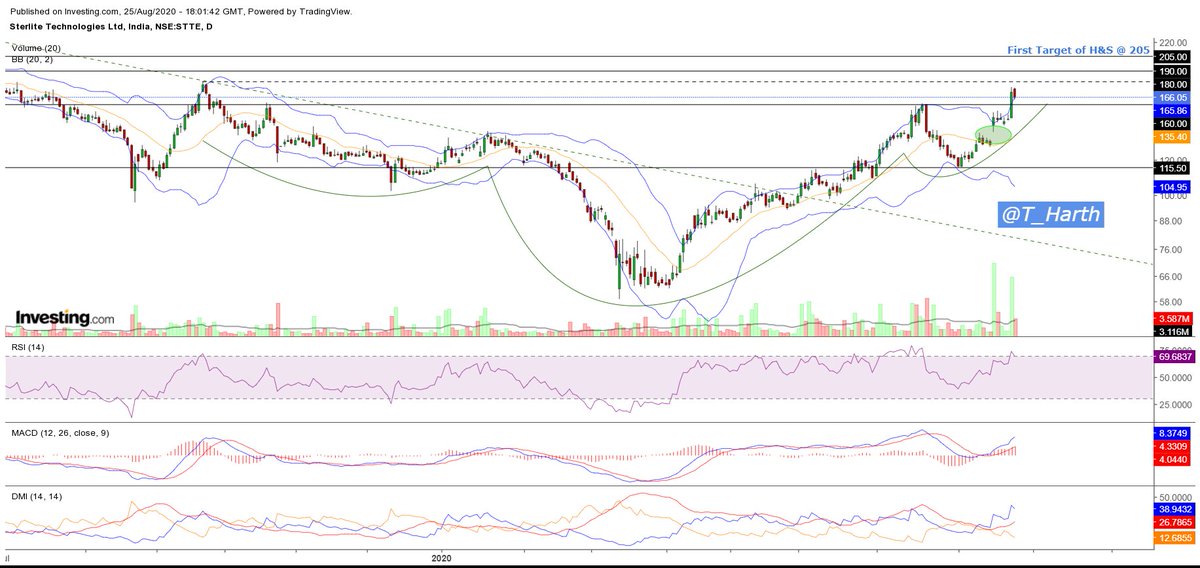1200x568 pixels.
Task: Click the orange 12.6855 DMI value tag
Action: pyautogui.click(x=1173, y=539)
